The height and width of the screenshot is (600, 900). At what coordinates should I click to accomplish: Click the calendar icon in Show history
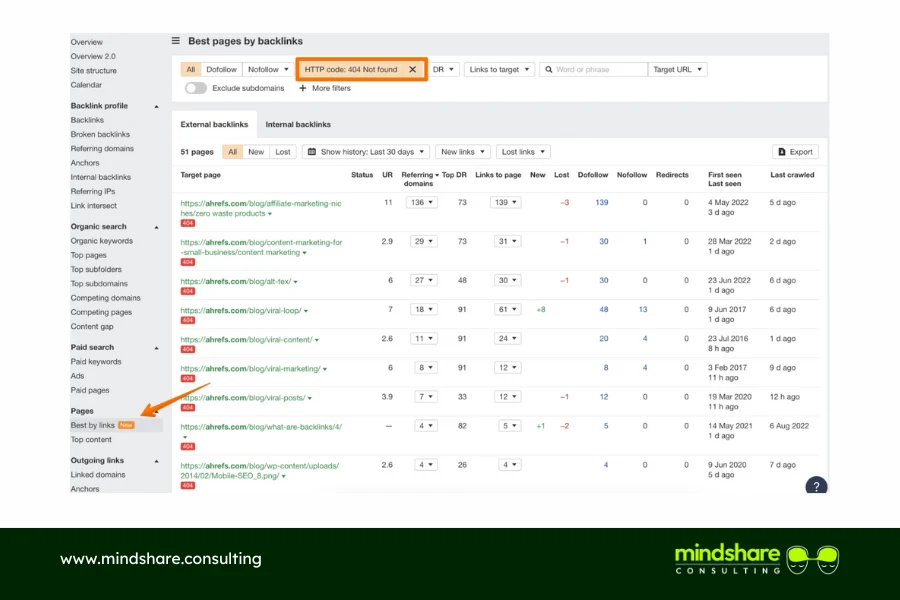(x=312, y=152)
